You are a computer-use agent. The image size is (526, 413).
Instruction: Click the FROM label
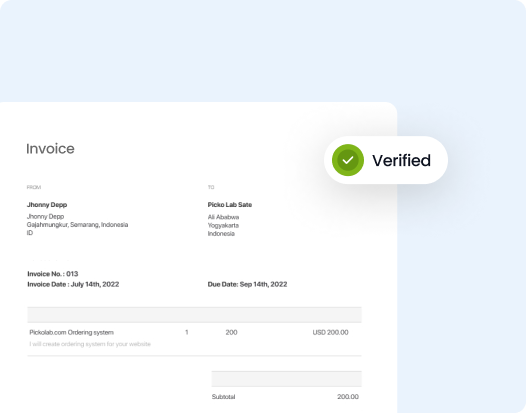pyautogui.click(x=34, y=187)
